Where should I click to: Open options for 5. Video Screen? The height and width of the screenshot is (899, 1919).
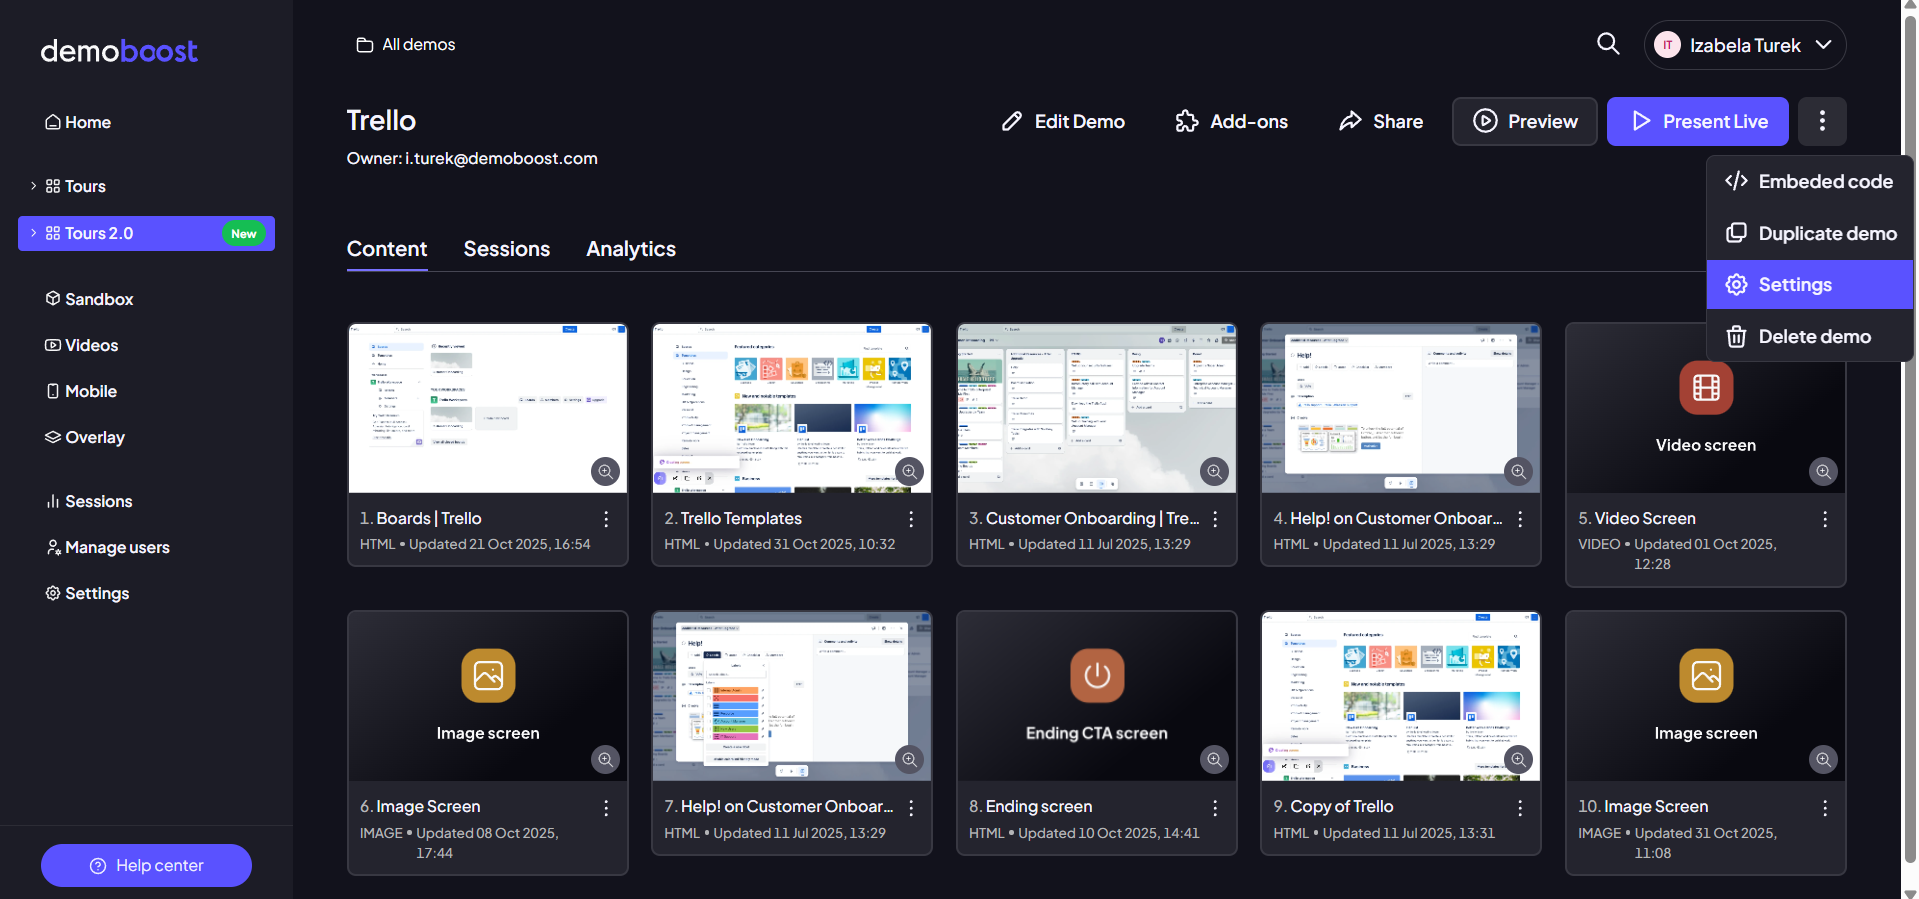point(1825,519)
